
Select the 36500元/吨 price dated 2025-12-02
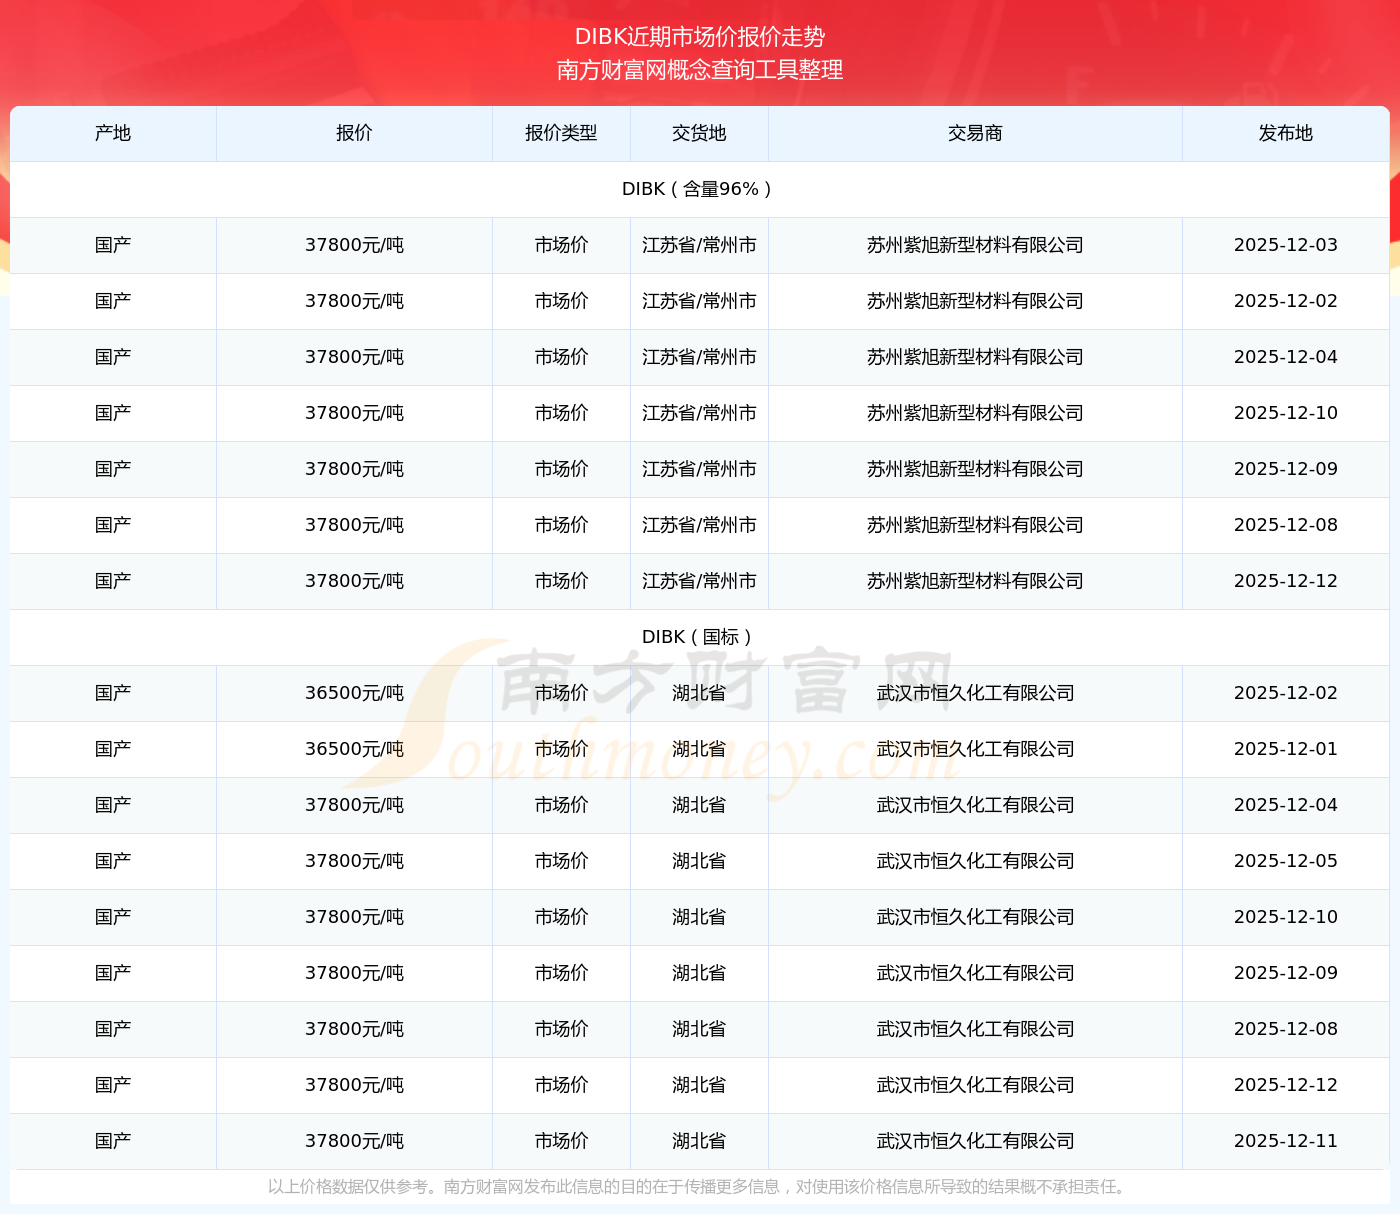click(354, 693)
